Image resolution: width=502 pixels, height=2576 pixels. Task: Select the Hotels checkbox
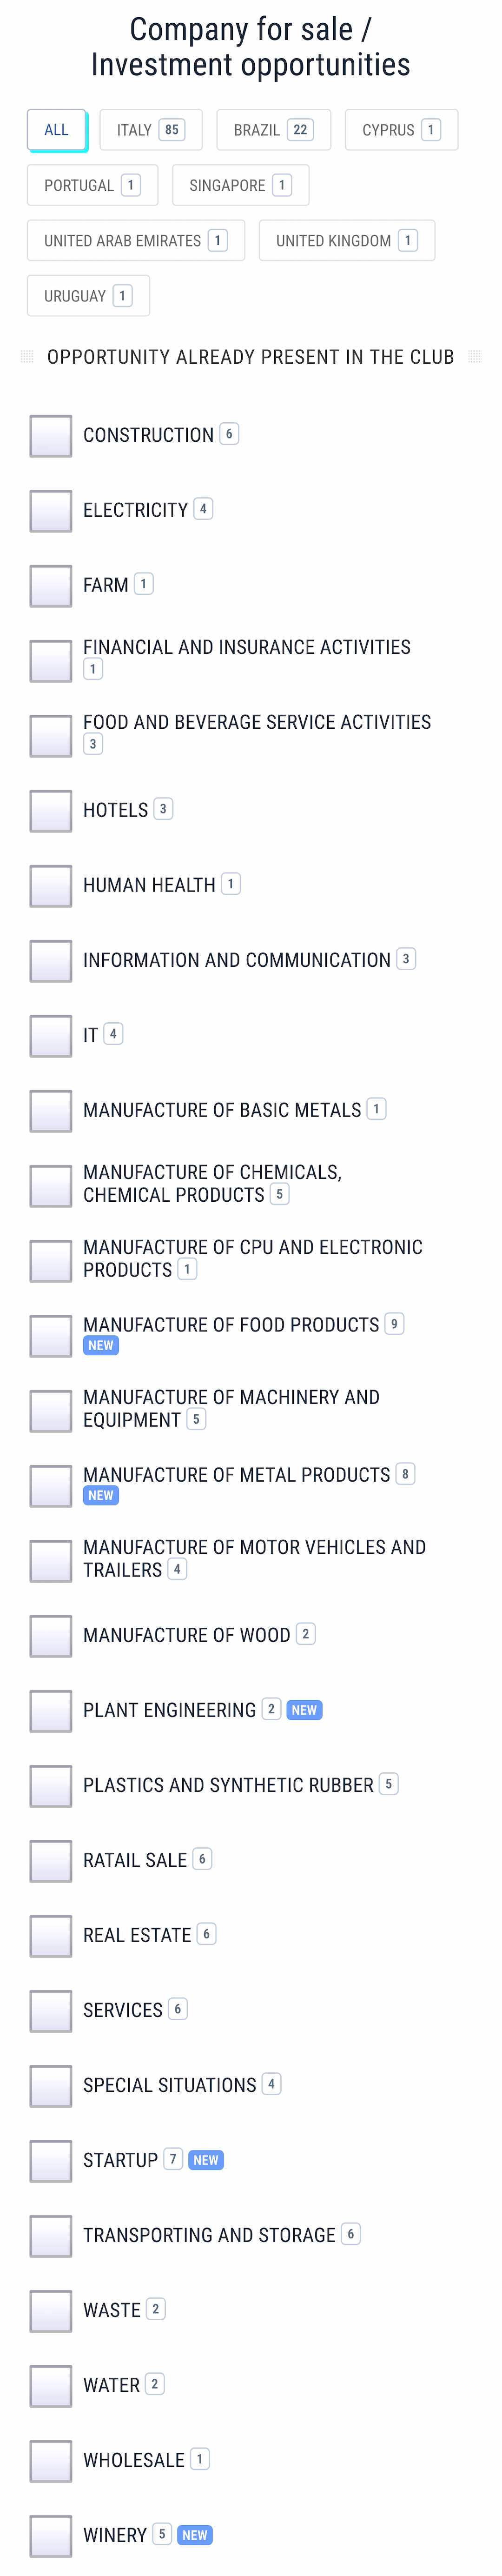[x=50, y=811]
